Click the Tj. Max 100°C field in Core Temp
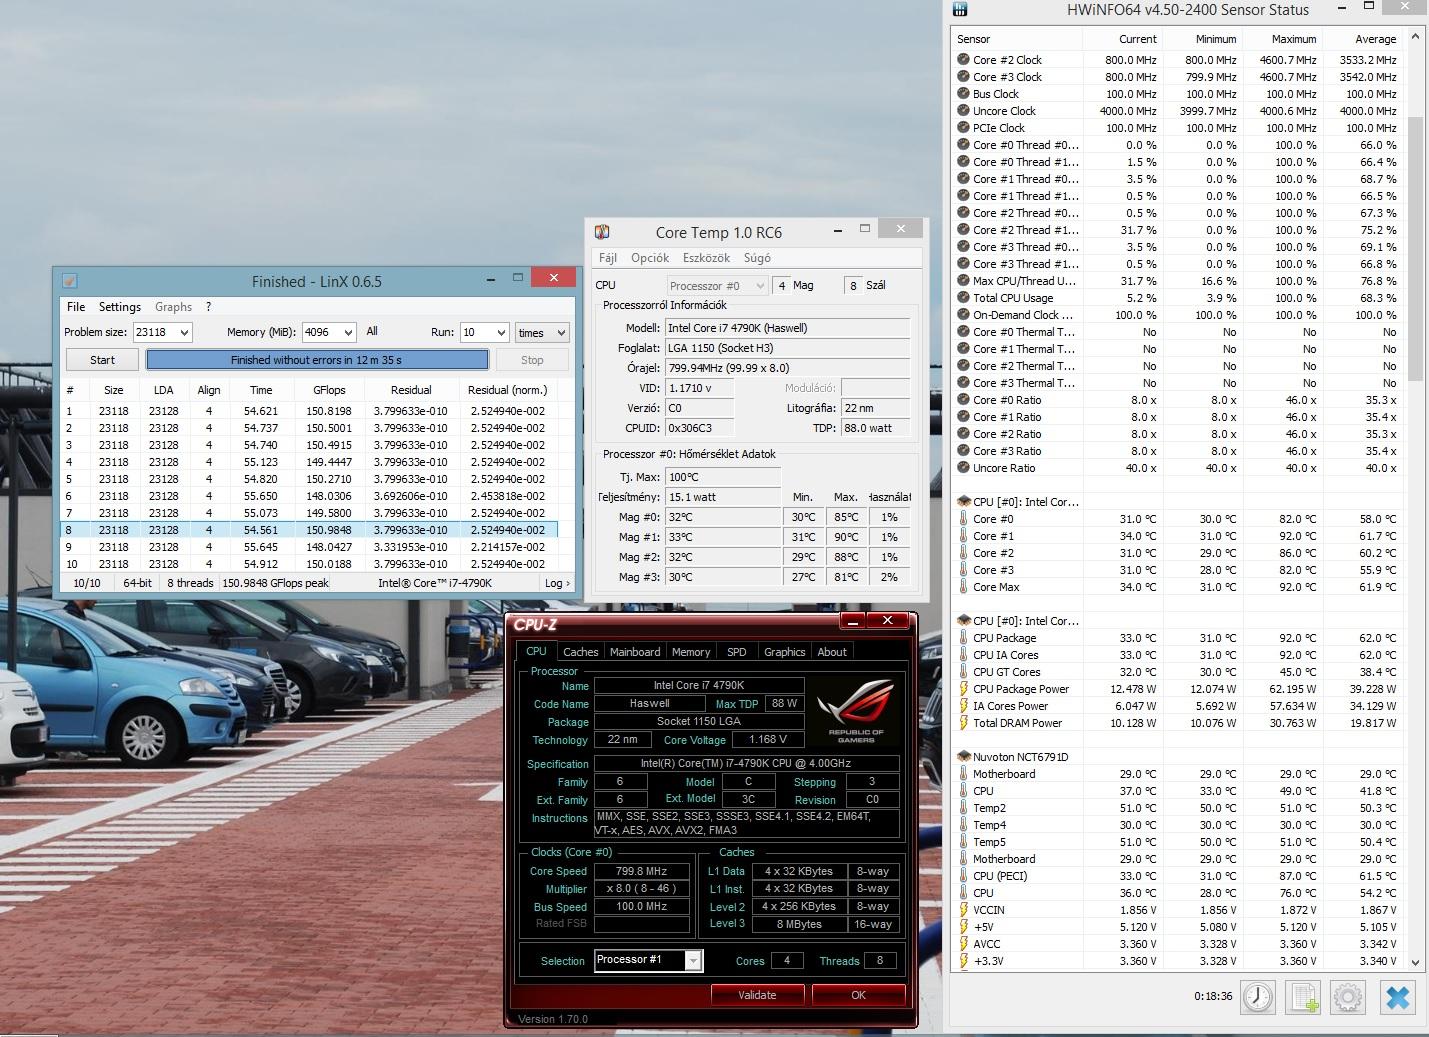 (x=723, y=477)
